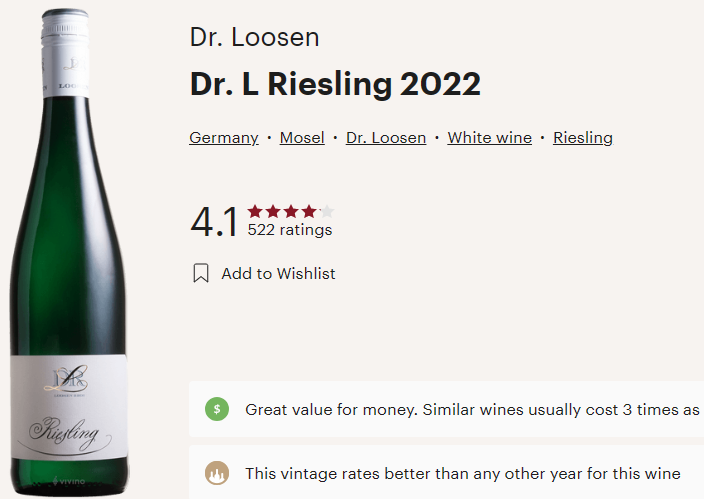The image size is (704, 499).
Task: Click the Dr. L Riesling 2022 title
Action: coord(335,85)
